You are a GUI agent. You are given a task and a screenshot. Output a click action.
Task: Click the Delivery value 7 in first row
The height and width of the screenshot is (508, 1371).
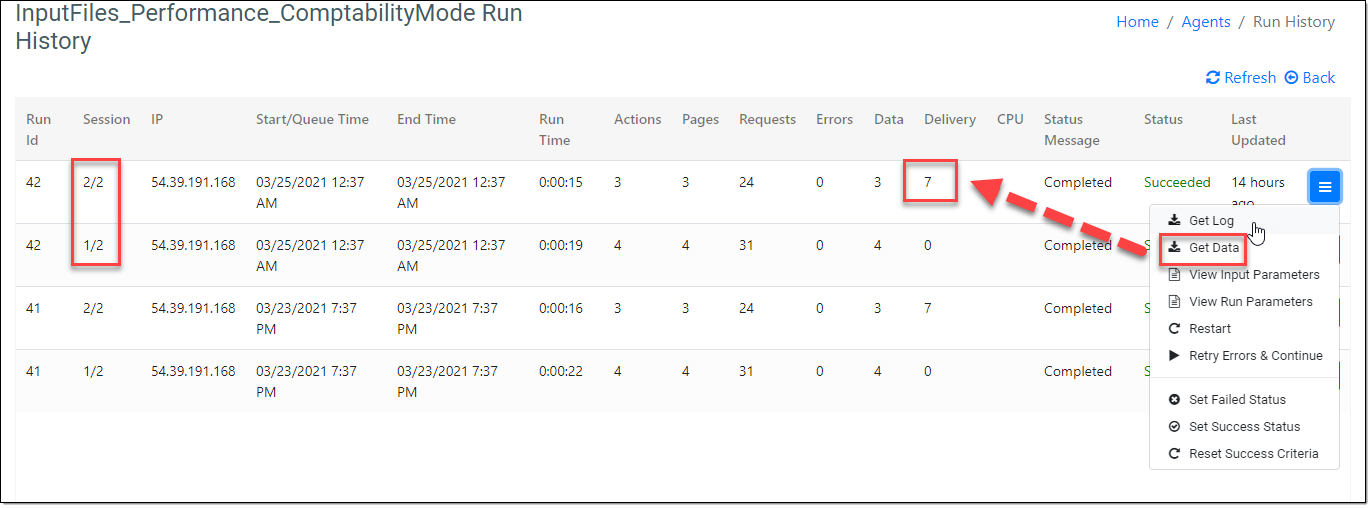click(928, 183)
